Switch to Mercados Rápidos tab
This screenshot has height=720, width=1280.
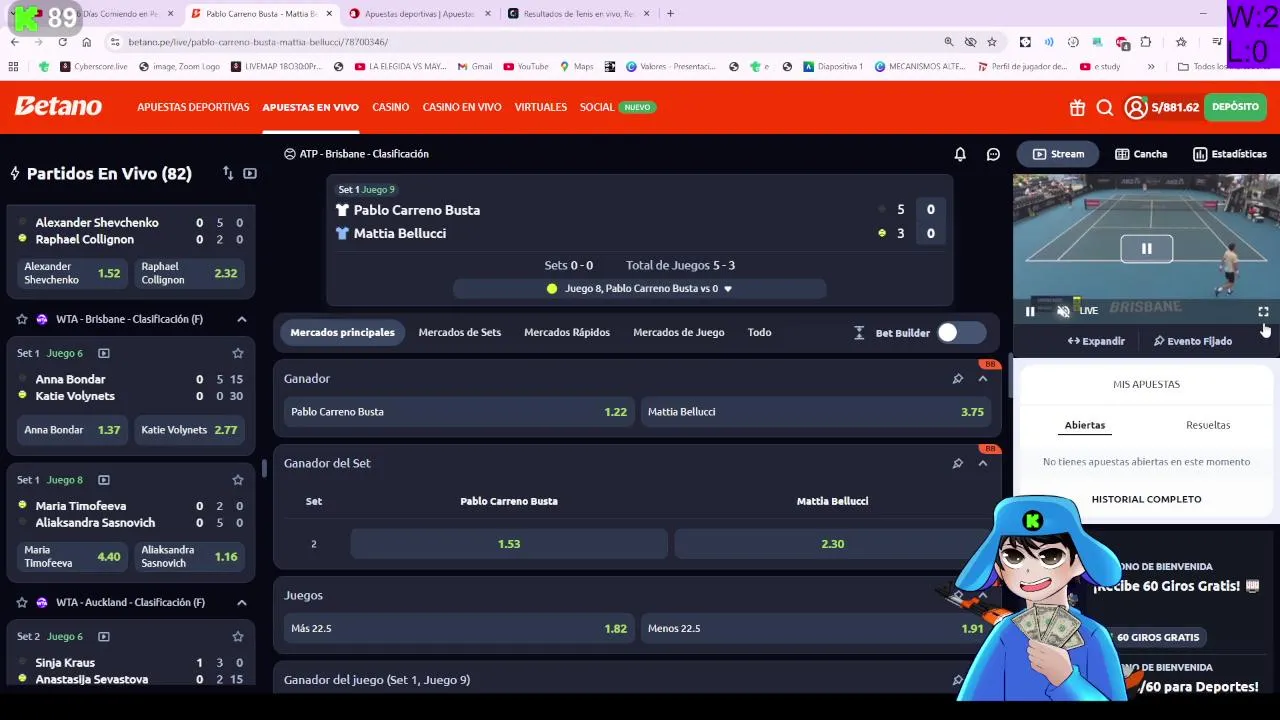[x=567, y=332]
